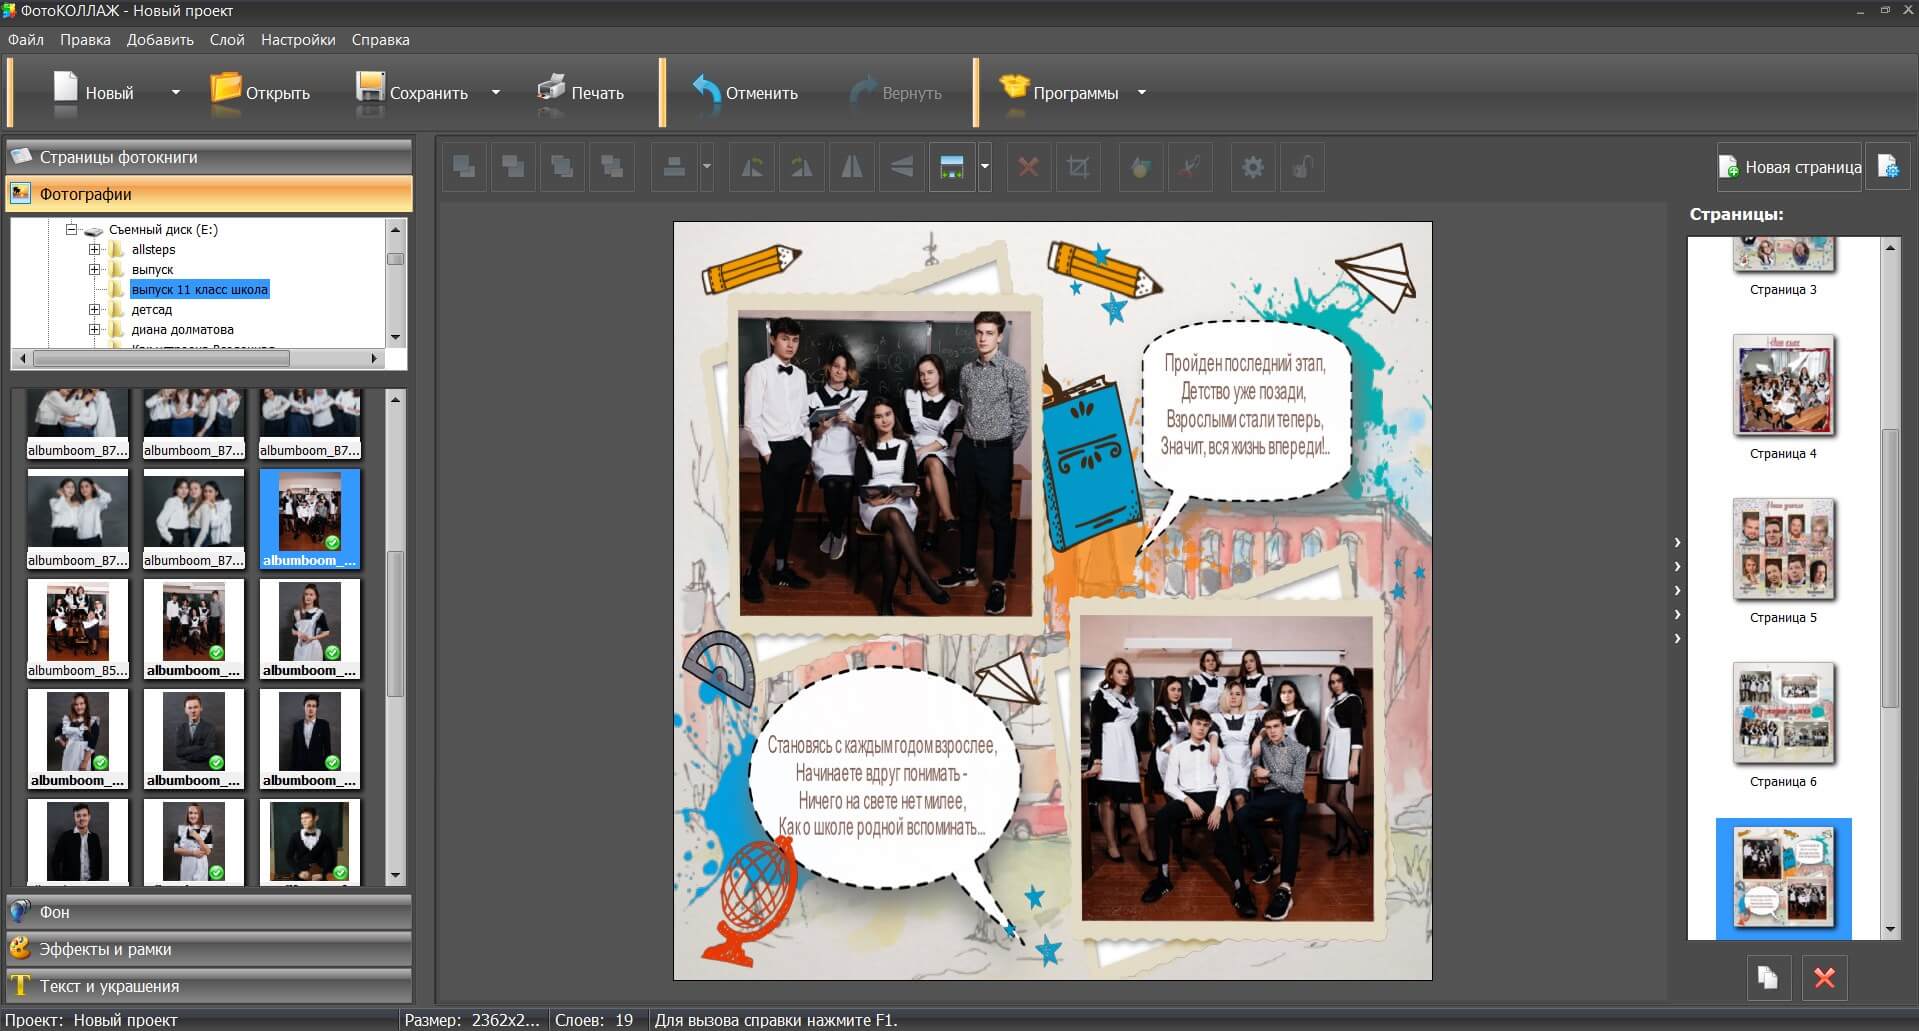Expand the Текст и украшения panel
Screen dimensions: 1919x1031
(x=209, y=986)
